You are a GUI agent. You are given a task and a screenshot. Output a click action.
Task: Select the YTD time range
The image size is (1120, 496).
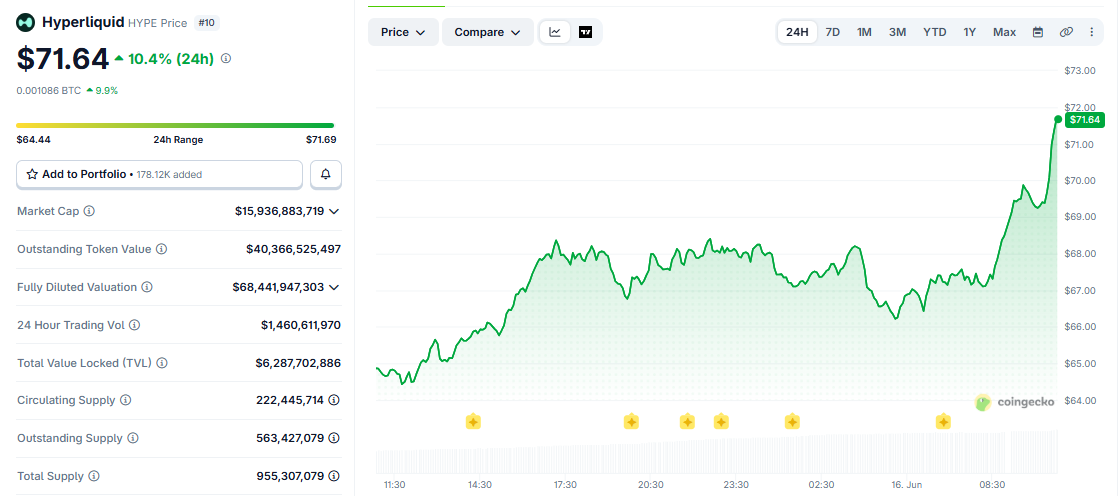[x=934, y=32]
